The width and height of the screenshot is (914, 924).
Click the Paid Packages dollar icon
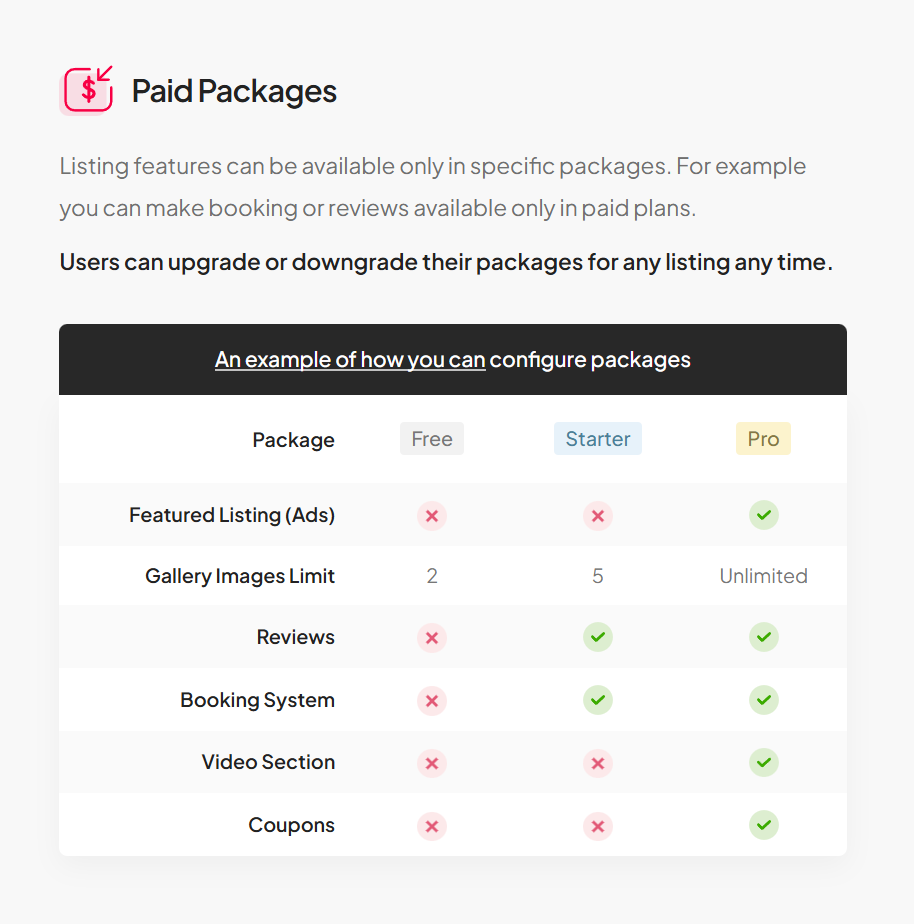[87, 90]
